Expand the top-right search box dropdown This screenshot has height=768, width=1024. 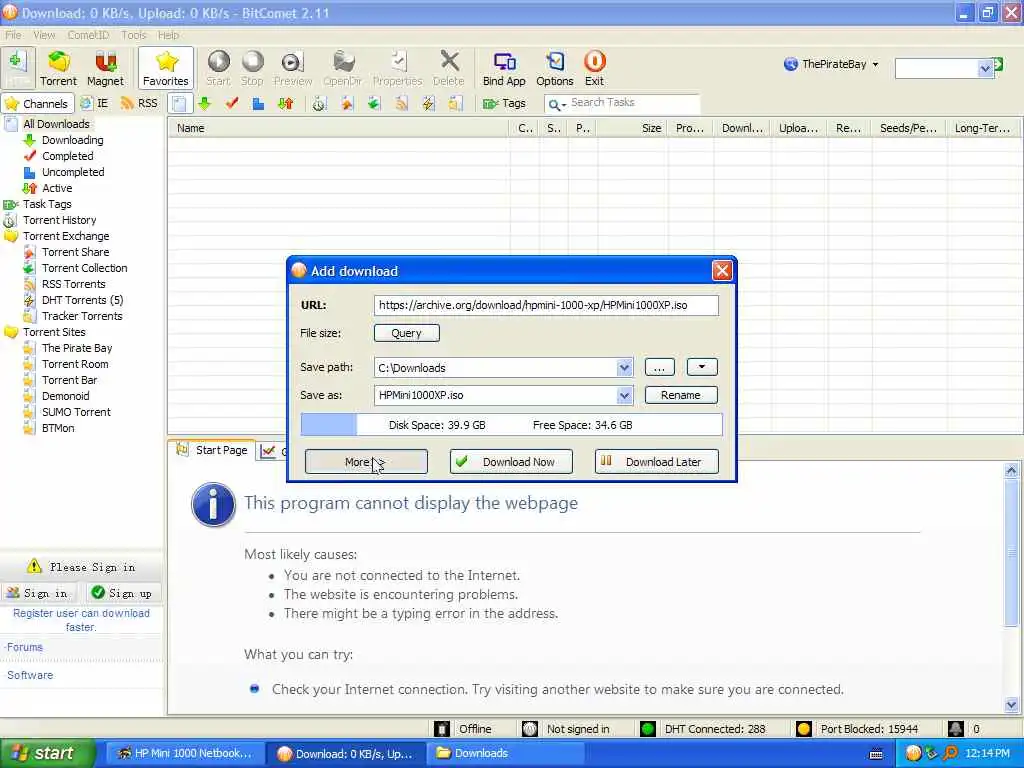(985, 68)
